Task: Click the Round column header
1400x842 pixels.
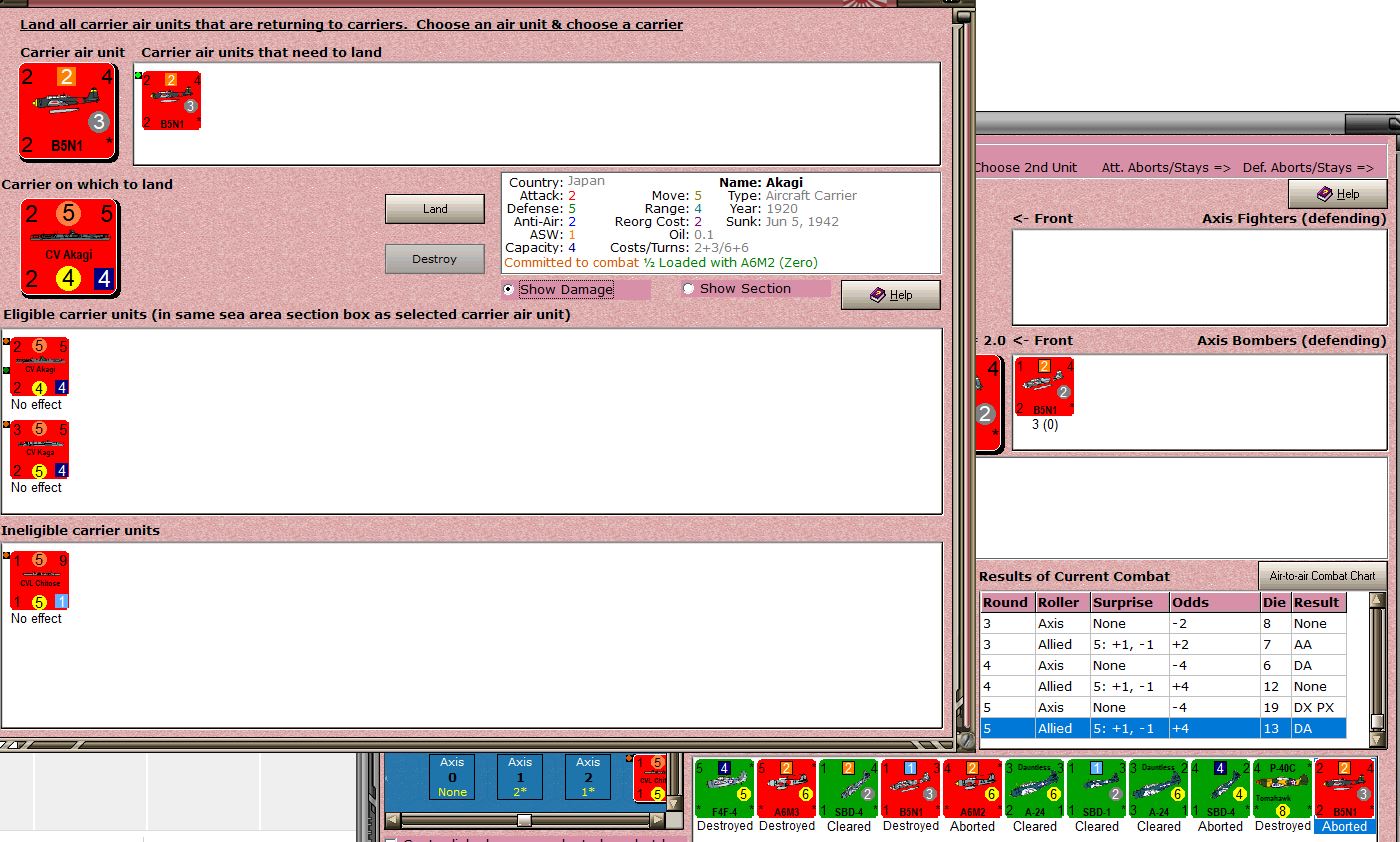Action: tap(1007, 602)
